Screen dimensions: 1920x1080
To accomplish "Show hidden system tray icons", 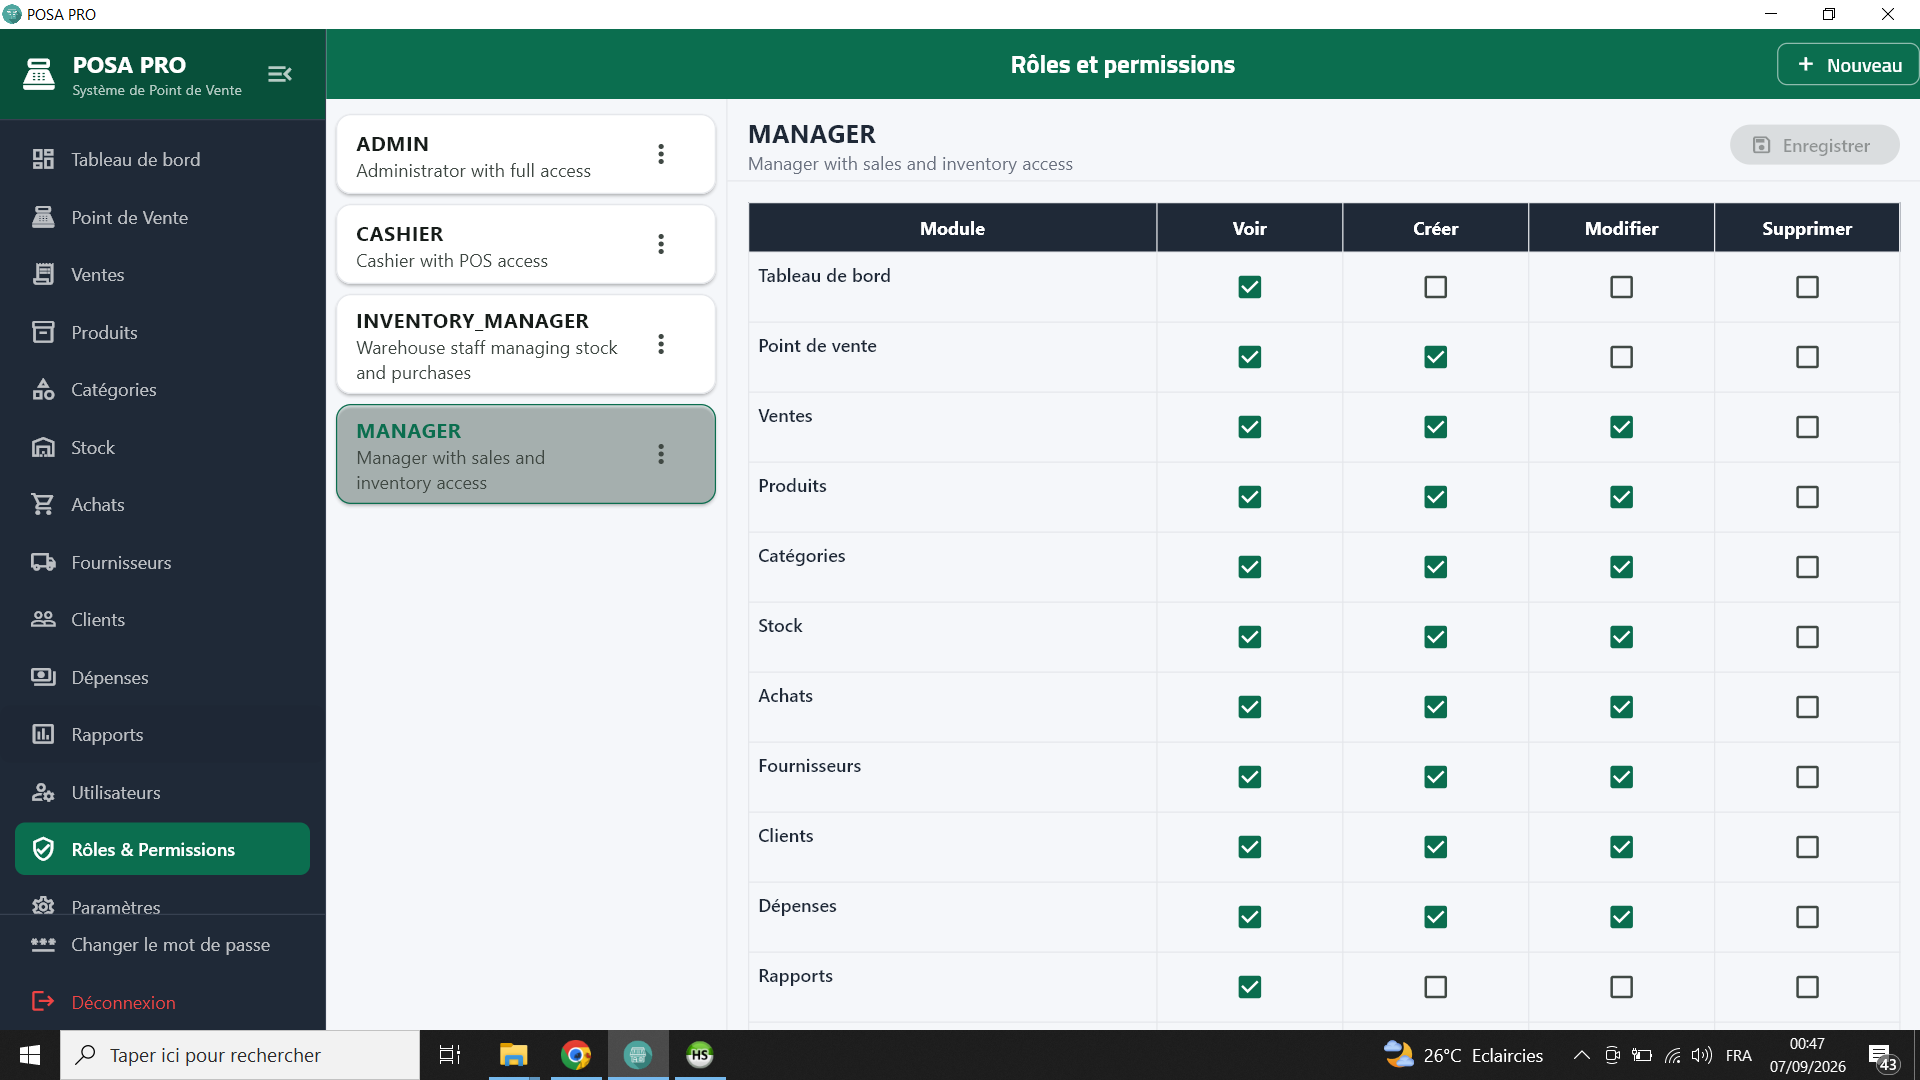I will coord(1581,1055).
